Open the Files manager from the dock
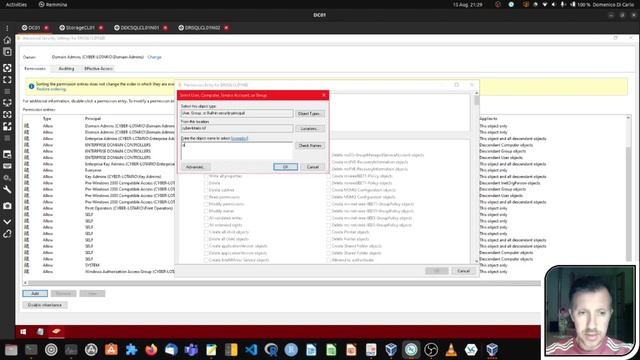640x360 pixels. 11,350
